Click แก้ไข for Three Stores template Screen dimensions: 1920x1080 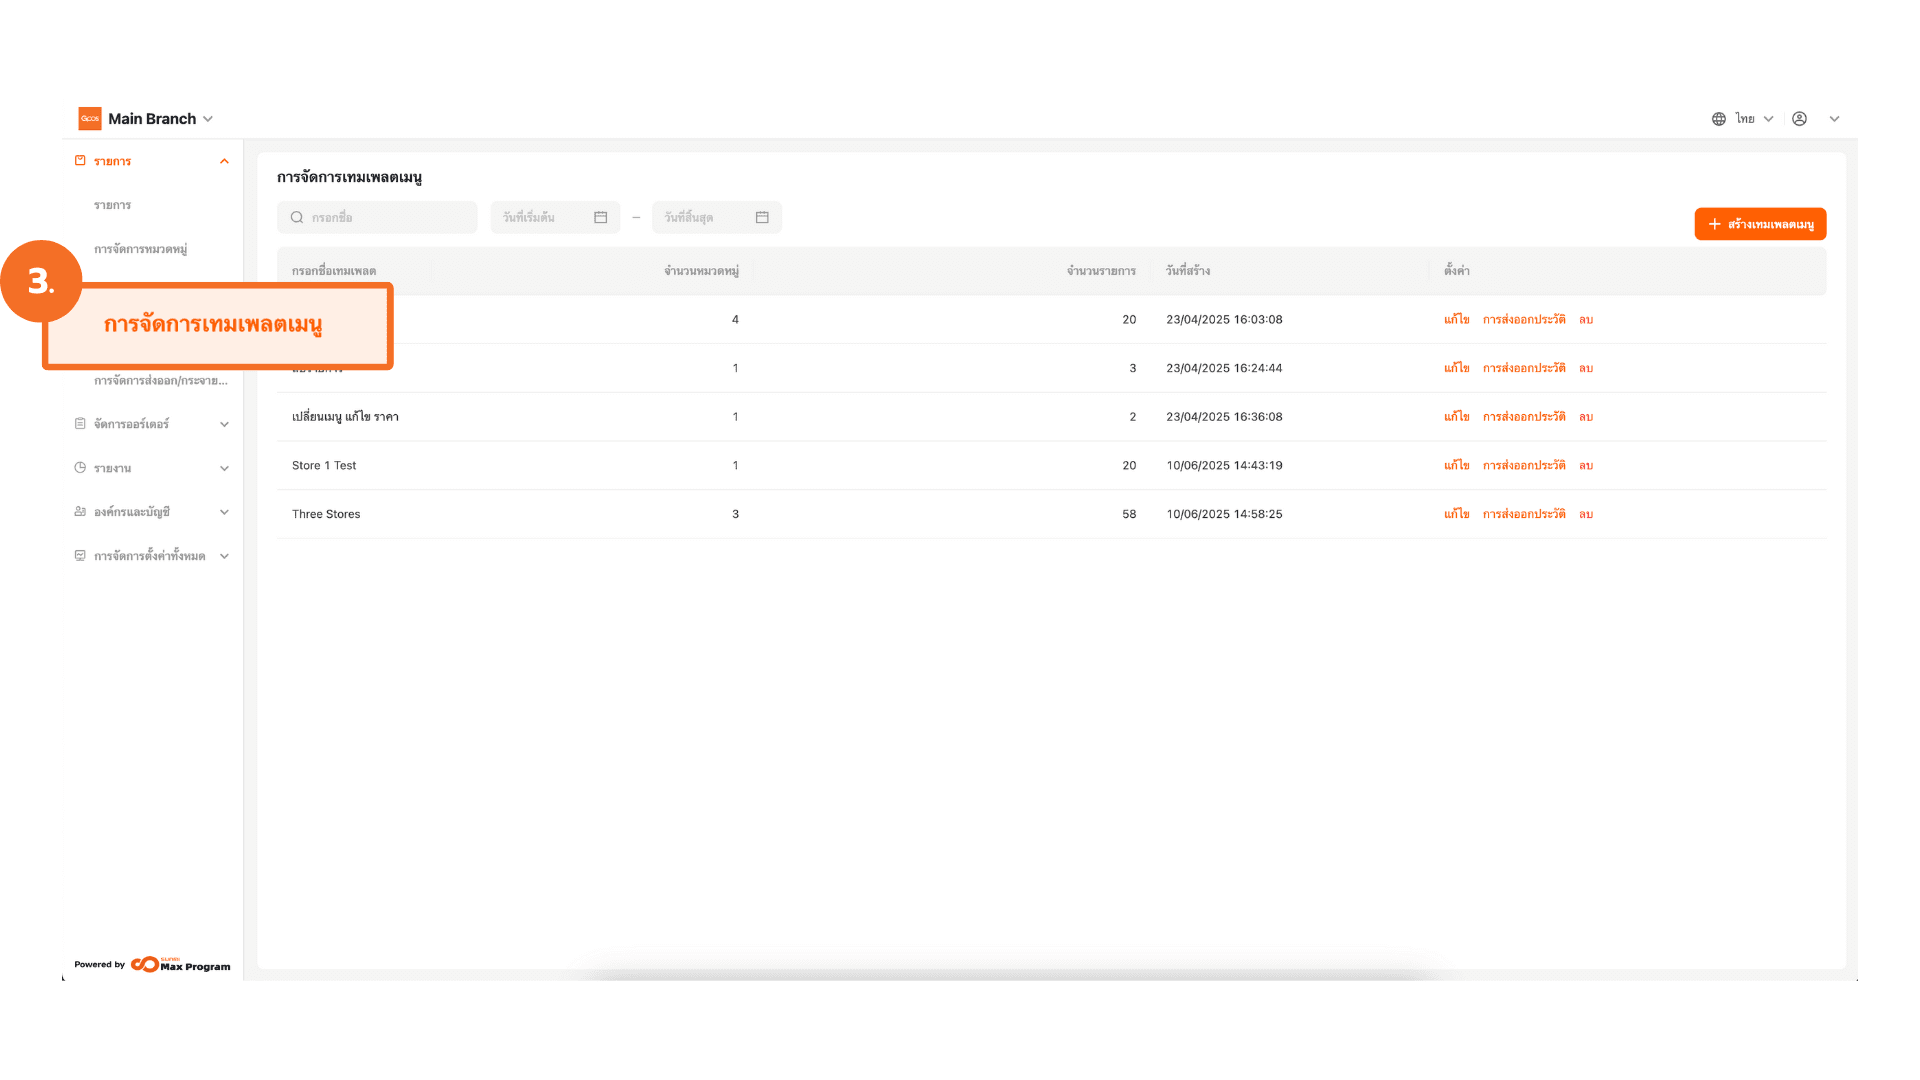[1456, 514]
